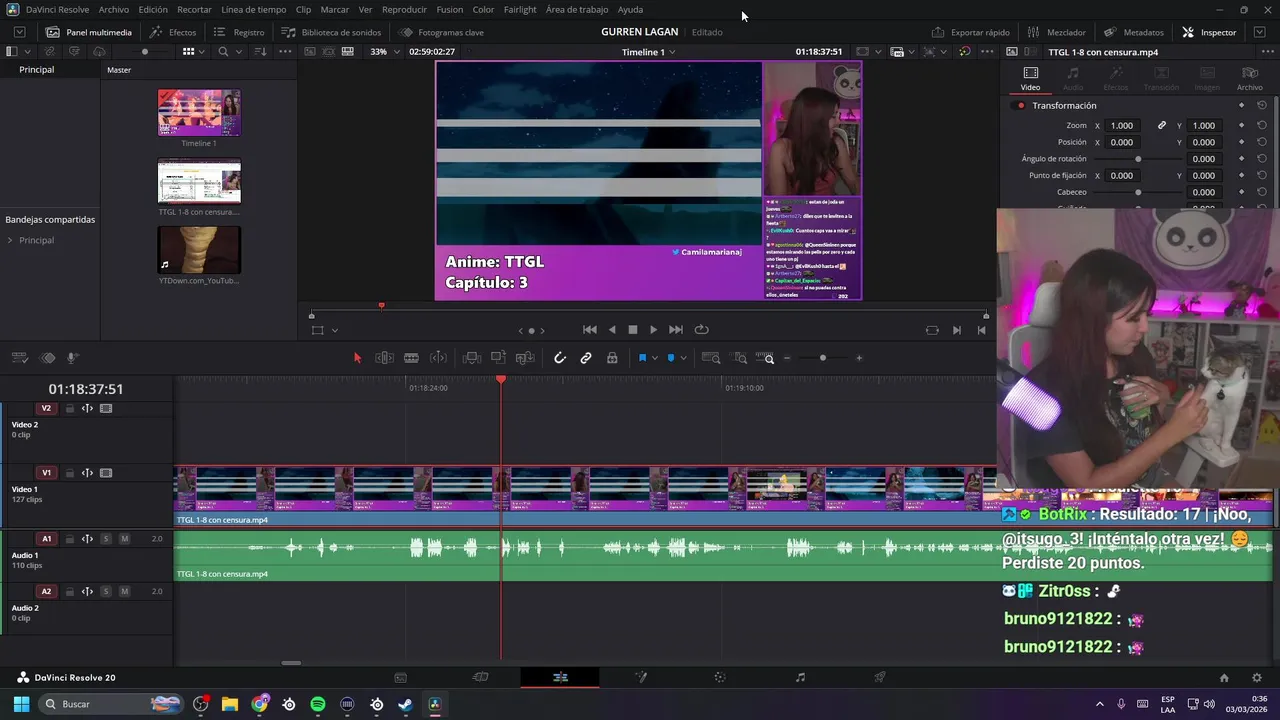
Task: Click the Exportar rápido button
Action: (x=970, y=32)
